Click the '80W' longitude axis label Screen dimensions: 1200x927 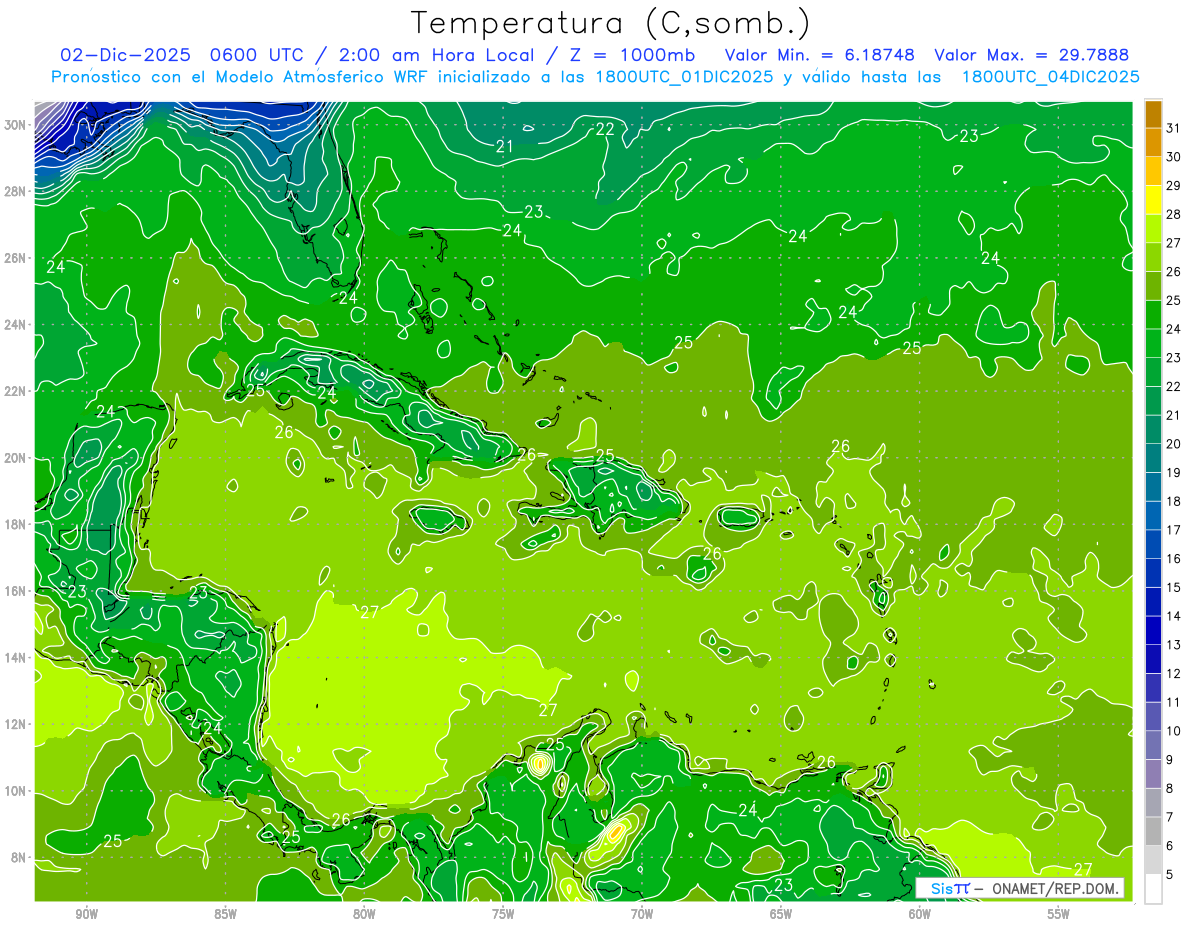[364, 914]
